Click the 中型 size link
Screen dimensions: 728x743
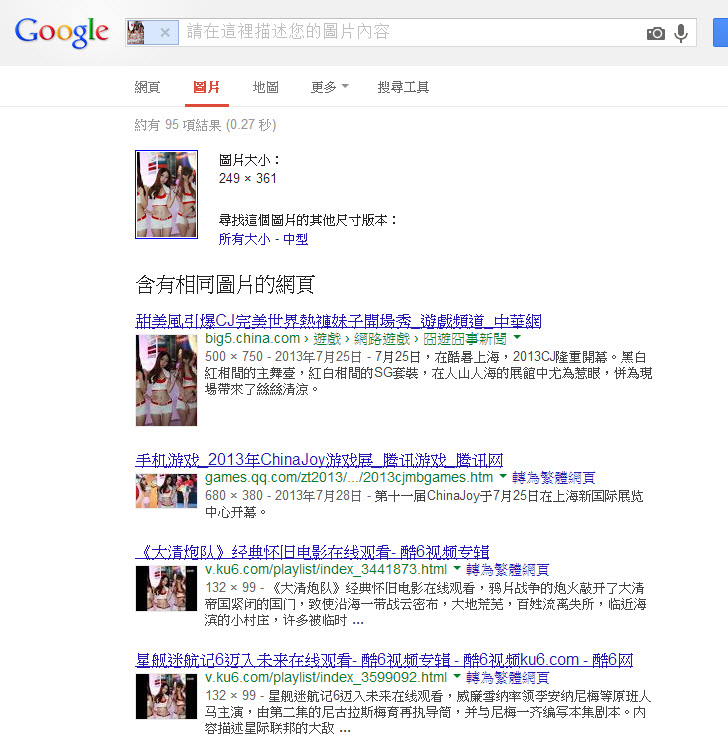295,239
